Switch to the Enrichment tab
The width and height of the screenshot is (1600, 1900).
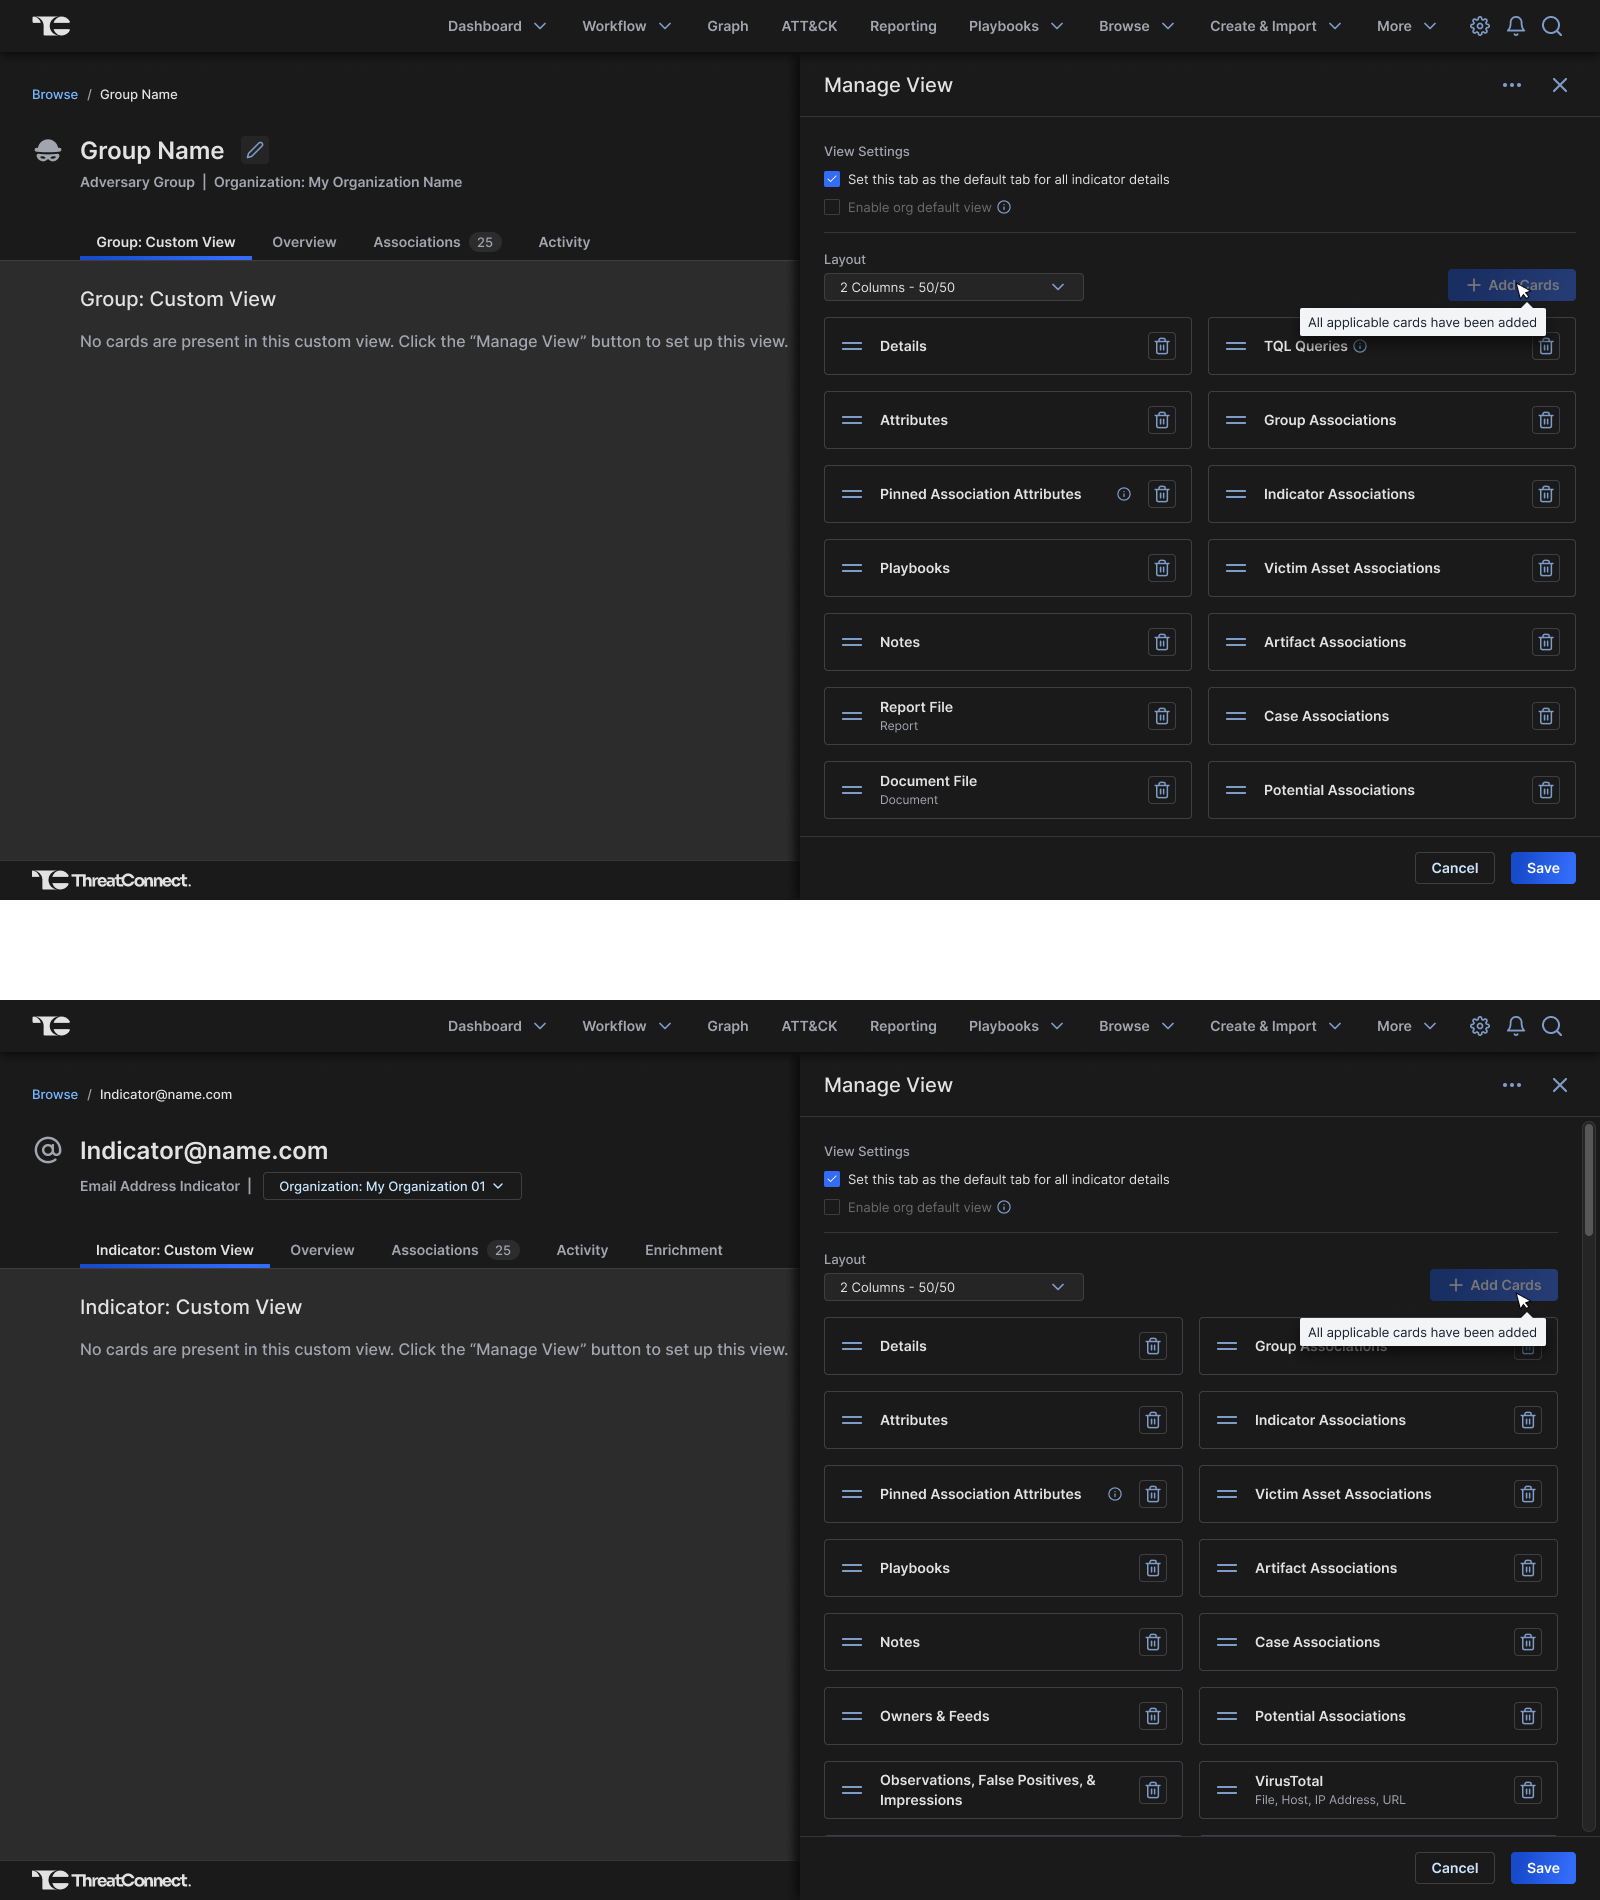[683, 1250]
